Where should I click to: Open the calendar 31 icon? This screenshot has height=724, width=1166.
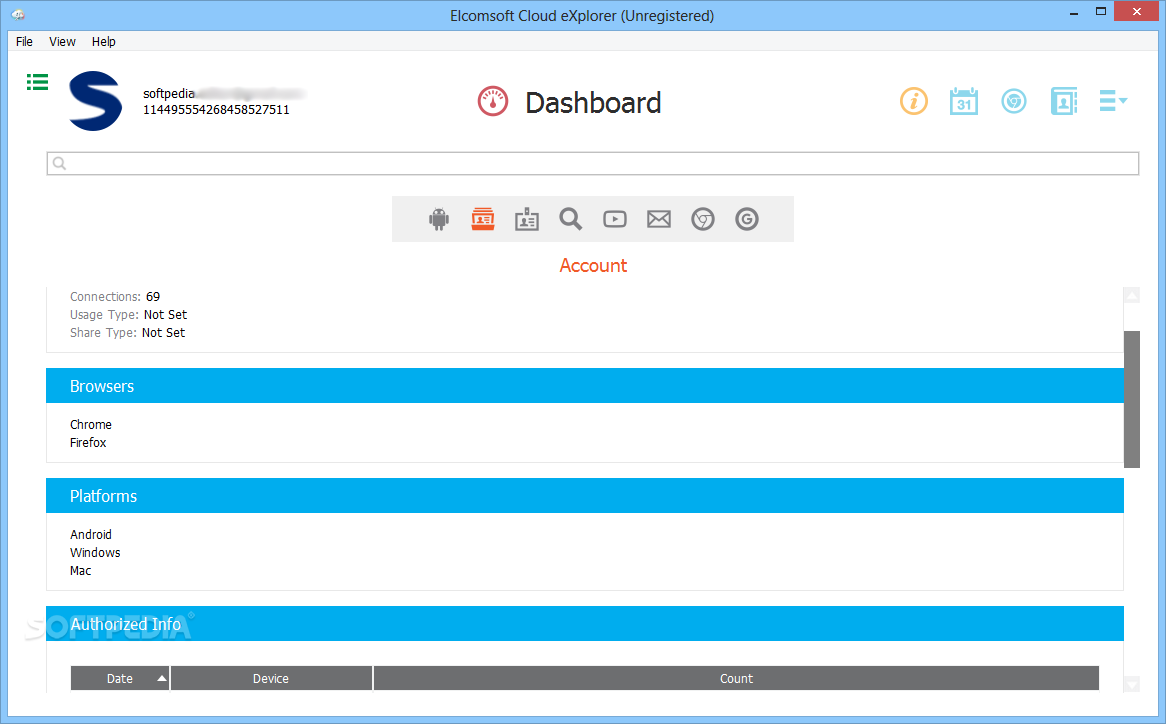click(964, 101)
